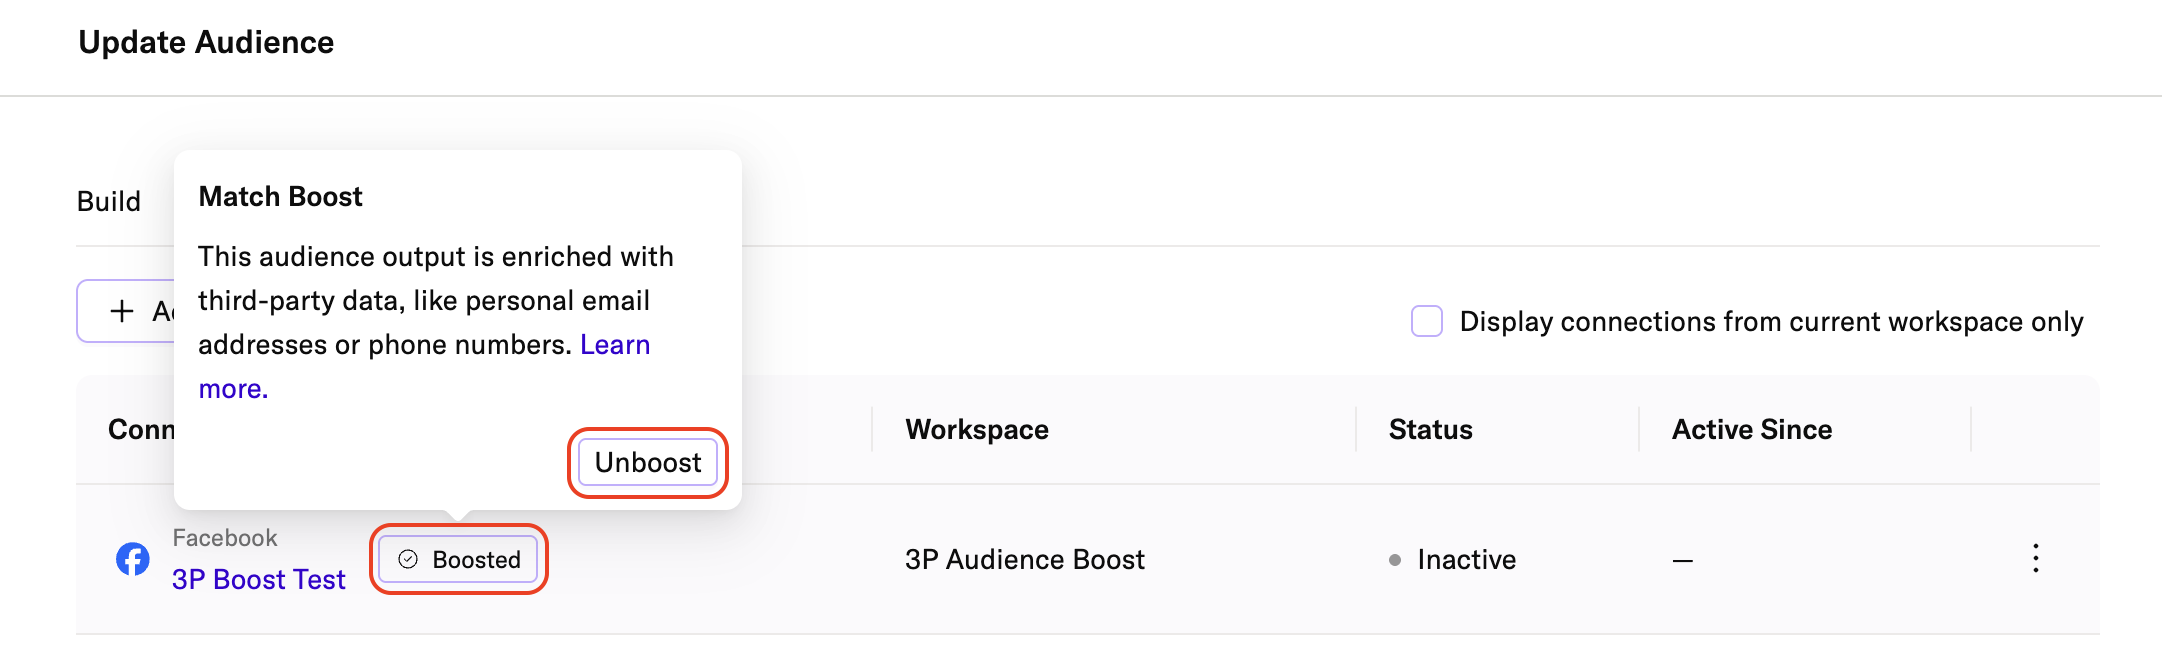Click the plus icon on add button
Viewport: 2162px width, 658px height.
point(122,312)
